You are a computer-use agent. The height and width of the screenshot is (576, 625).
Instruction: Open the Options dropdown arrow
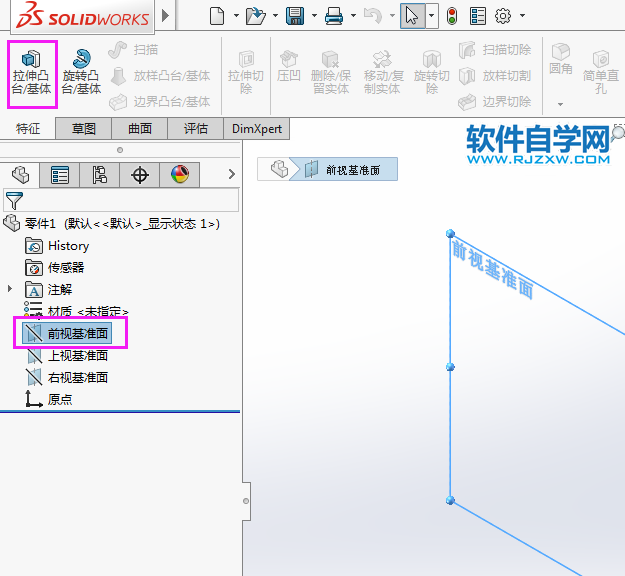[x=523, y=16]
